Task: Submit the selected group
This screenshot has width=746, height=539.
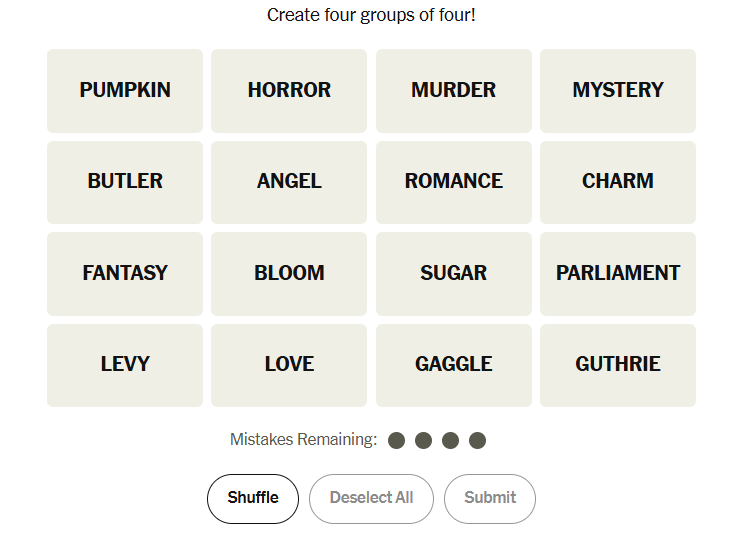Action: point(490,498)
